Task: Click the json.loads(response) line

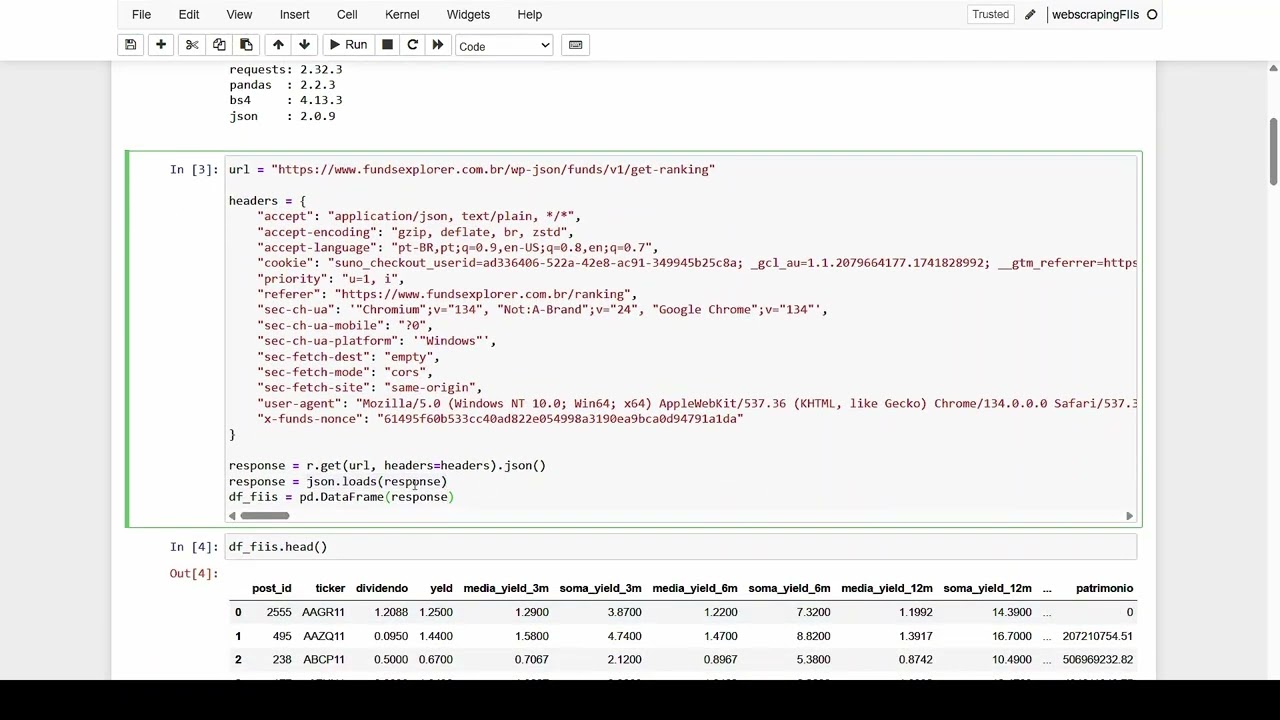Action: (x=337, y=481)
